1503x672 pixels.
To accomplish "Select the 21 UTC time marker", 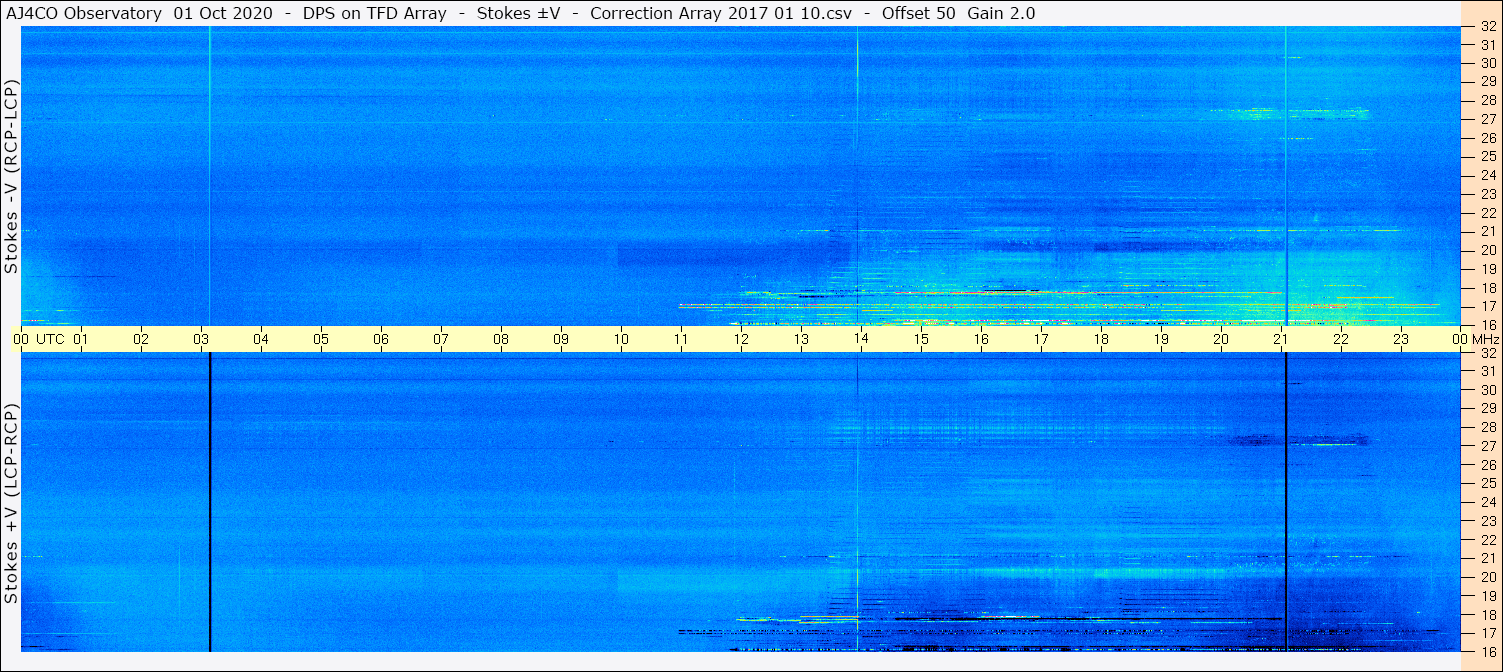I will pos(1281,339).
